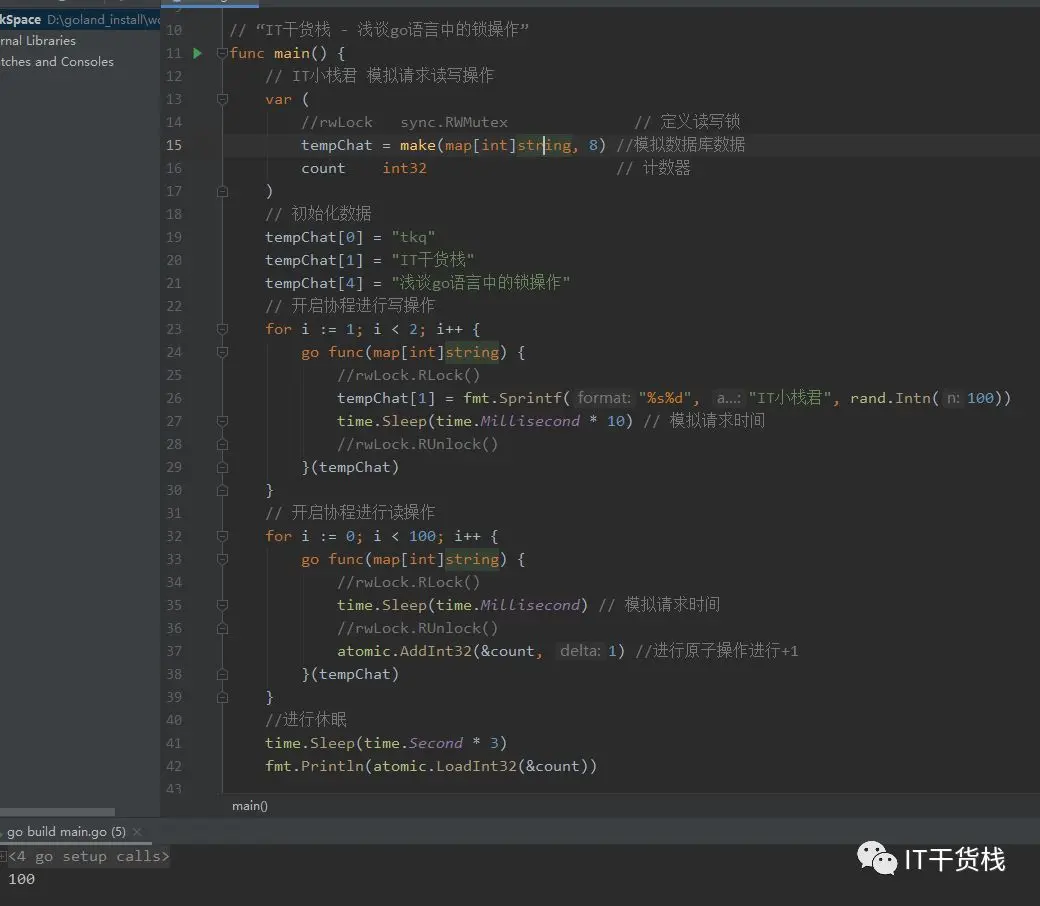Click the project panel horizontal scrollbar
The height and width of the screenshot is (906, 1040).
[x=57, y=812]
